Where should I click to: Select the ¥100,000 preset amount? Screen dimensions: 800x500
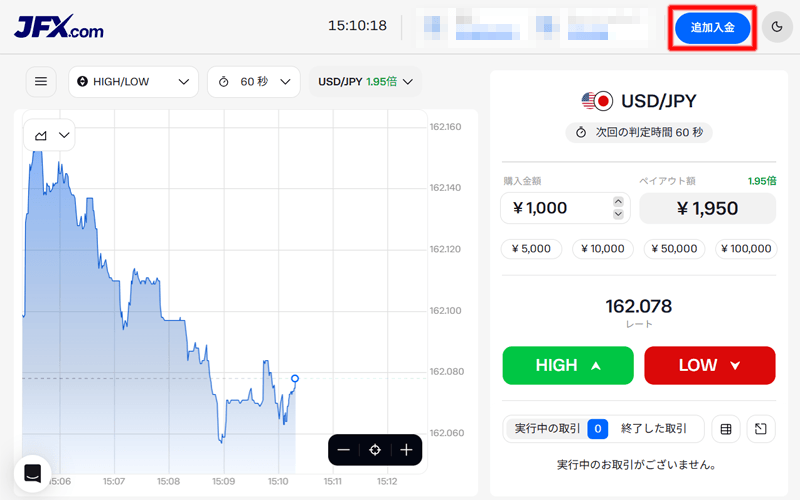point(746,249)
